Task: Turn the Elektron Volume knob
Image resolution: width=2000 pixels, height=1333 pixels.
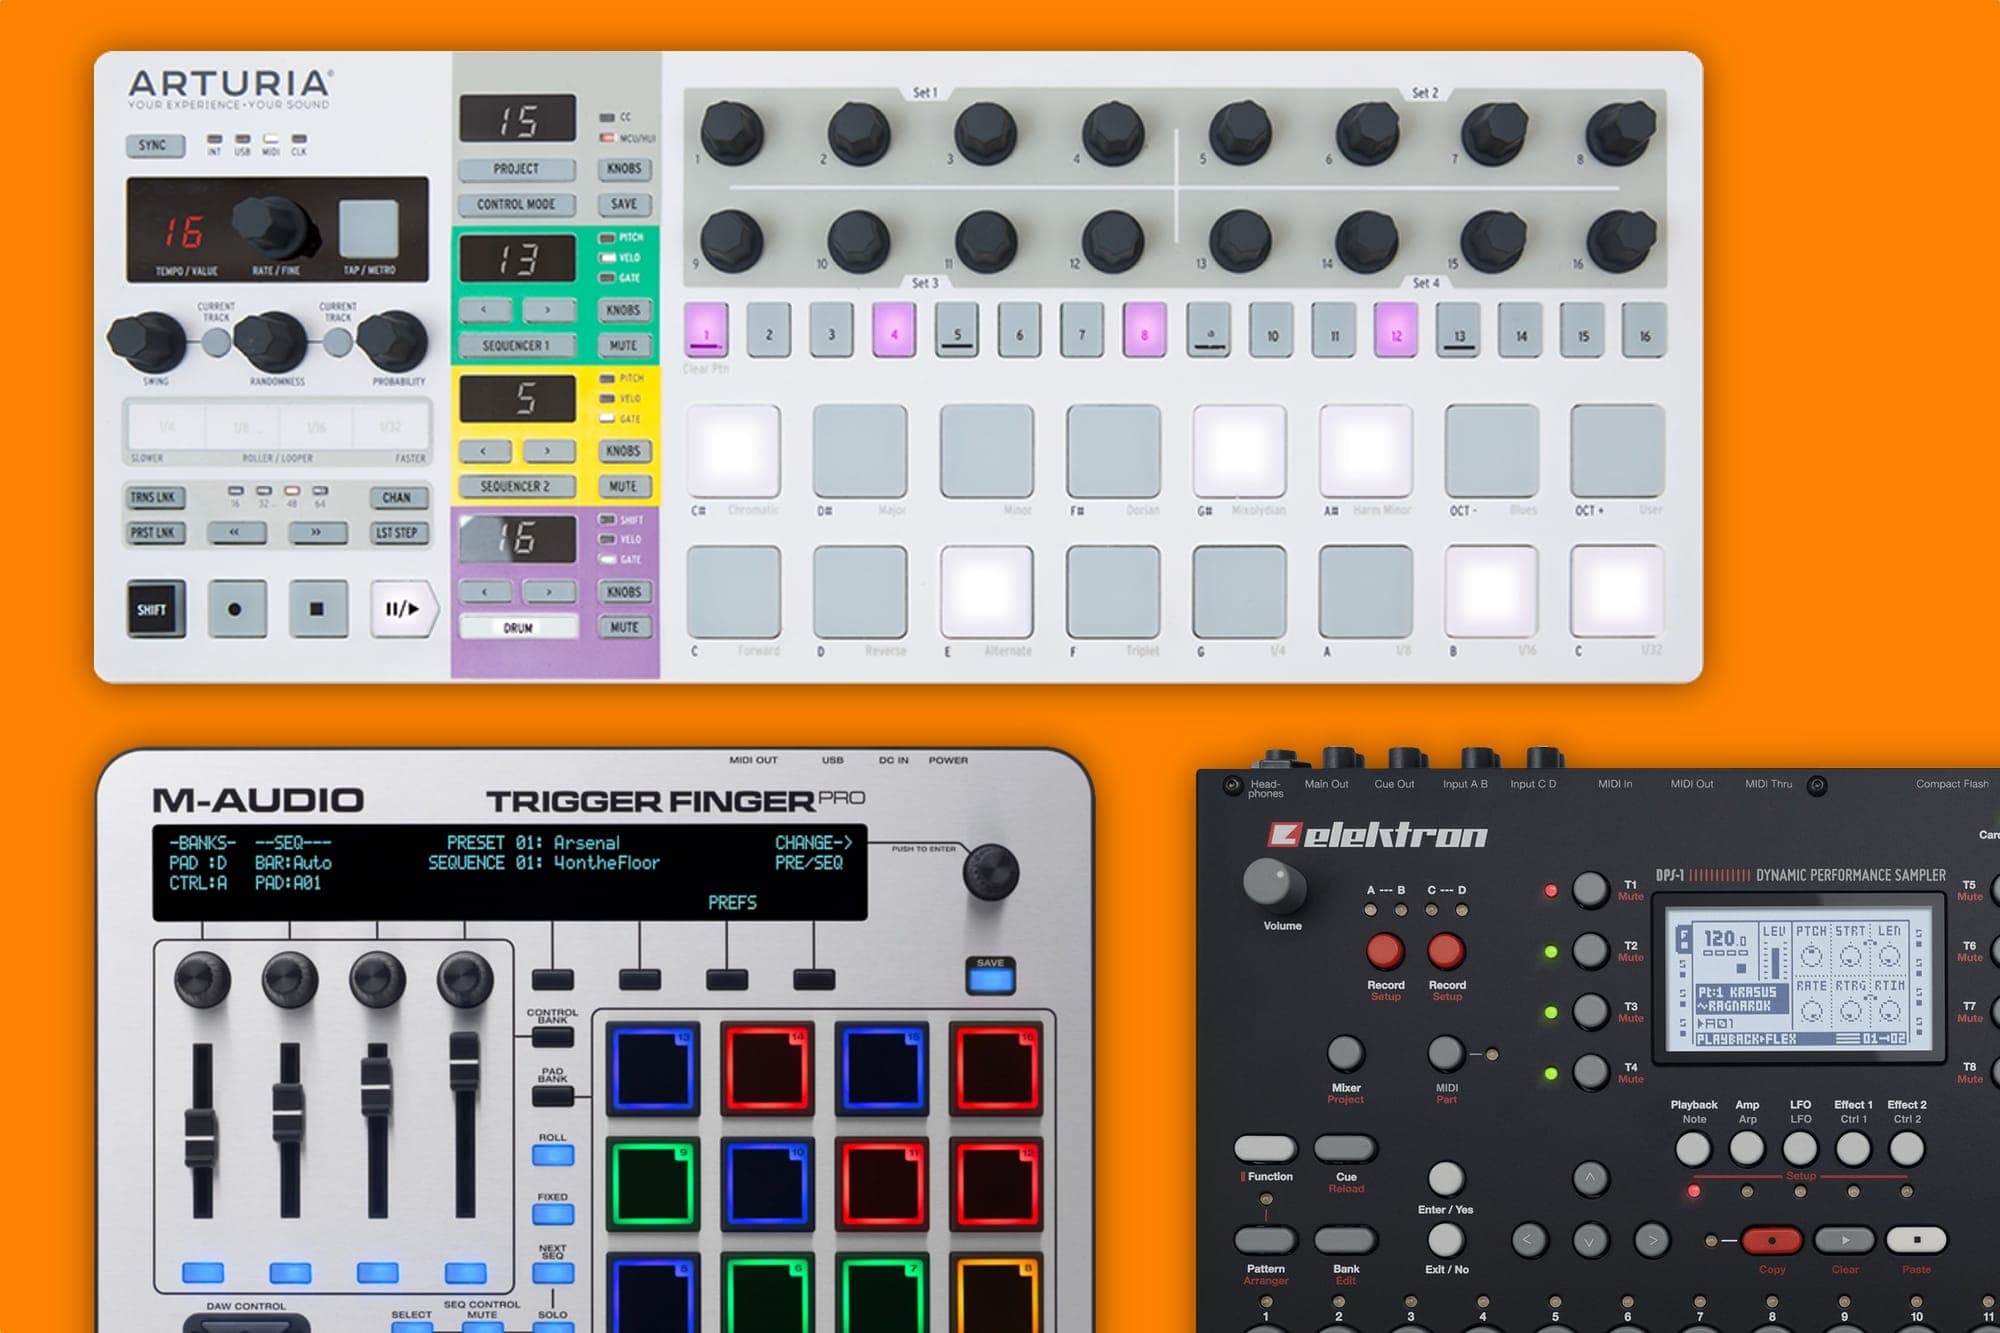Action: (1273, 885)
